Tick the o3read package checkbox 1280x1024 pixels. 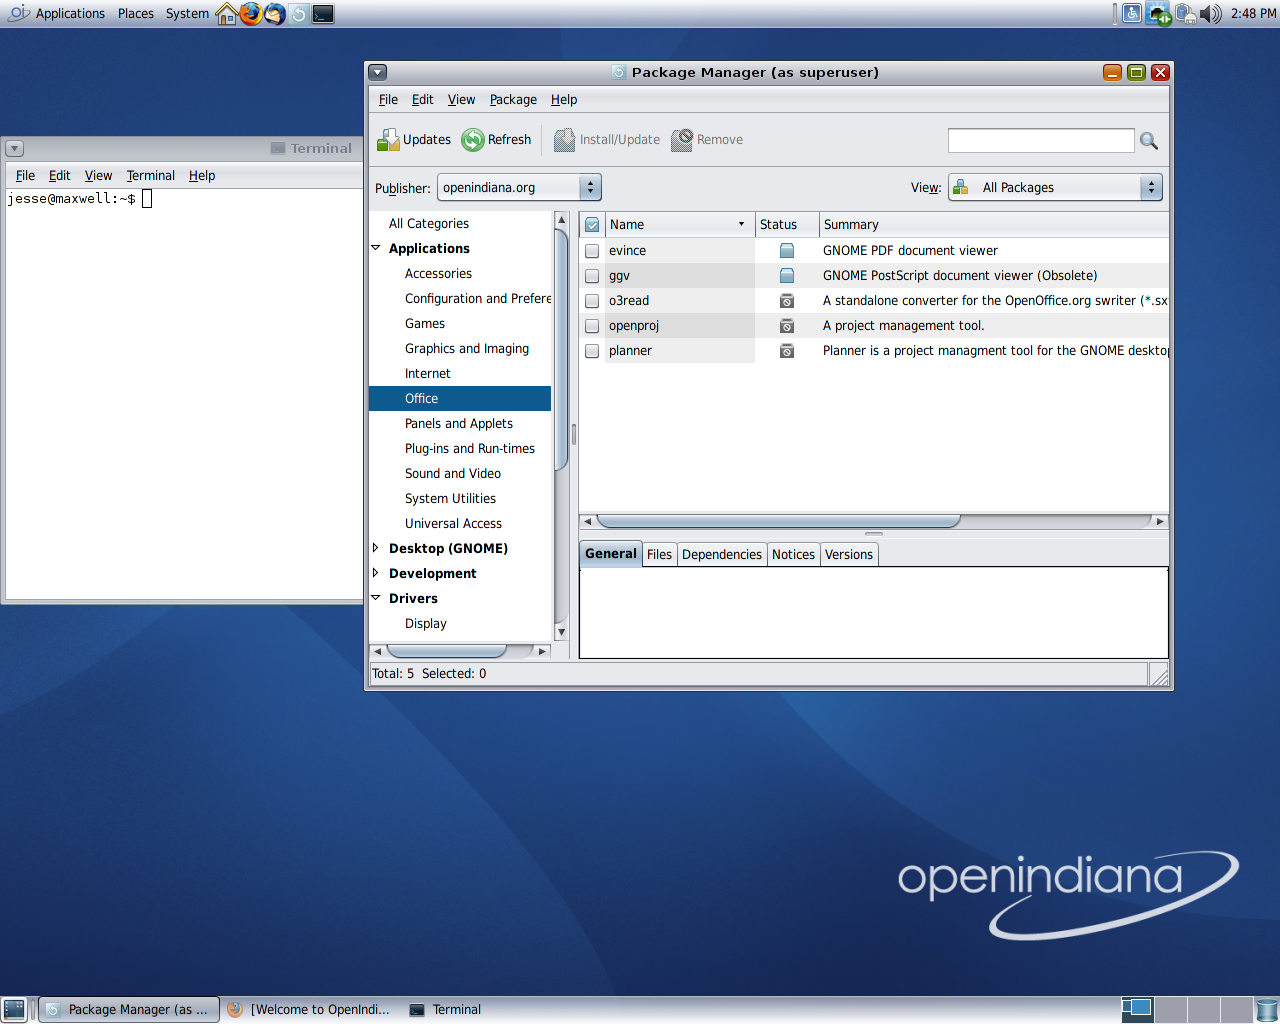tap(592, 301)
